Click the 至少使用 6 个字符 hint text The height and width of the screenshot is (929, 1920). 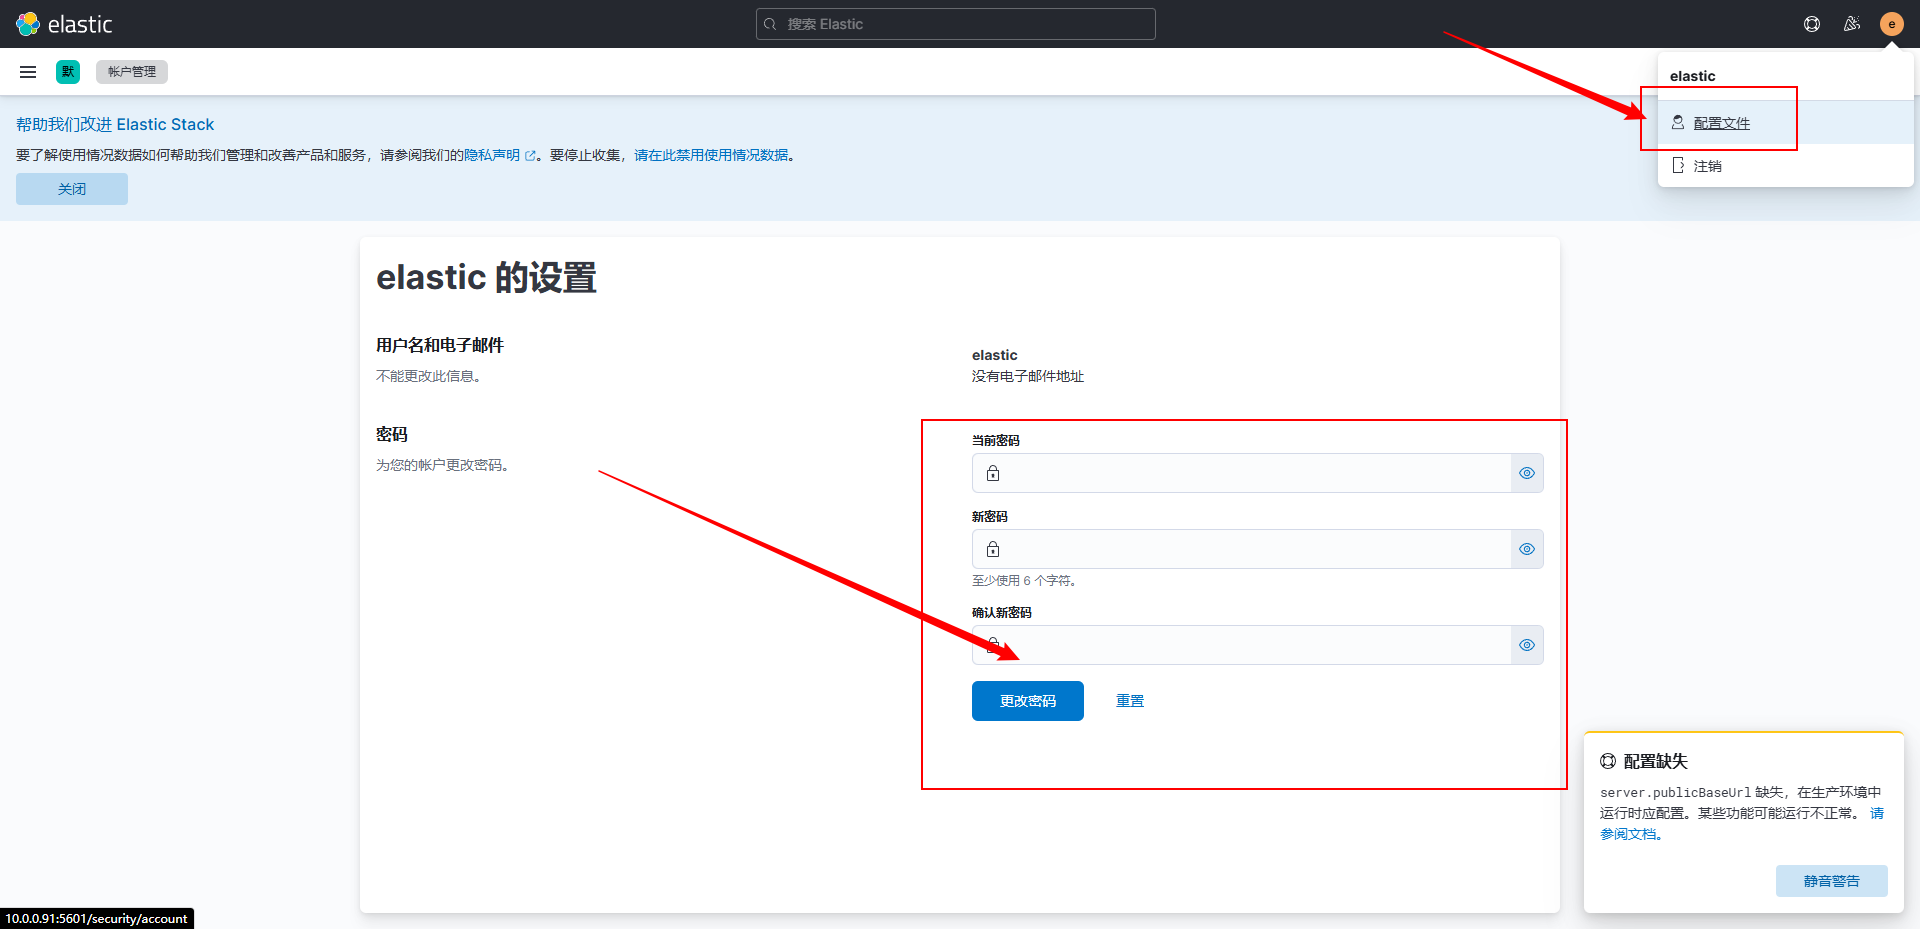pos(1024,580)
